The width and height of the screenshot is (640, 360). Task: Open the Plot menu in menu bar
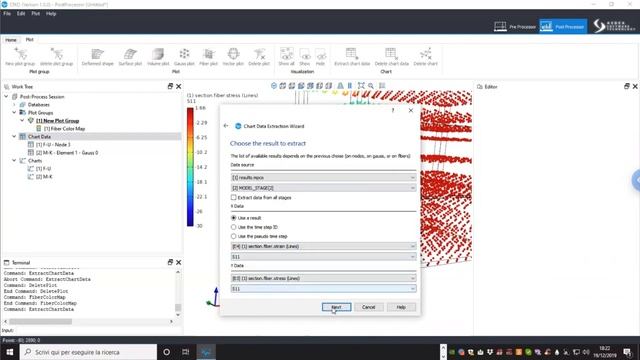click(36, 13)
